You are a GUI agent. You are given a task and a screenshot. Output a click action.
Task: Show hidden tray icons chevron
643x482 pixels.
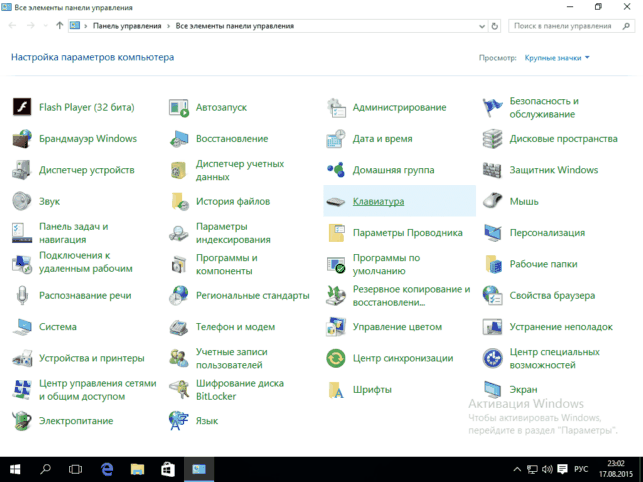517,469
